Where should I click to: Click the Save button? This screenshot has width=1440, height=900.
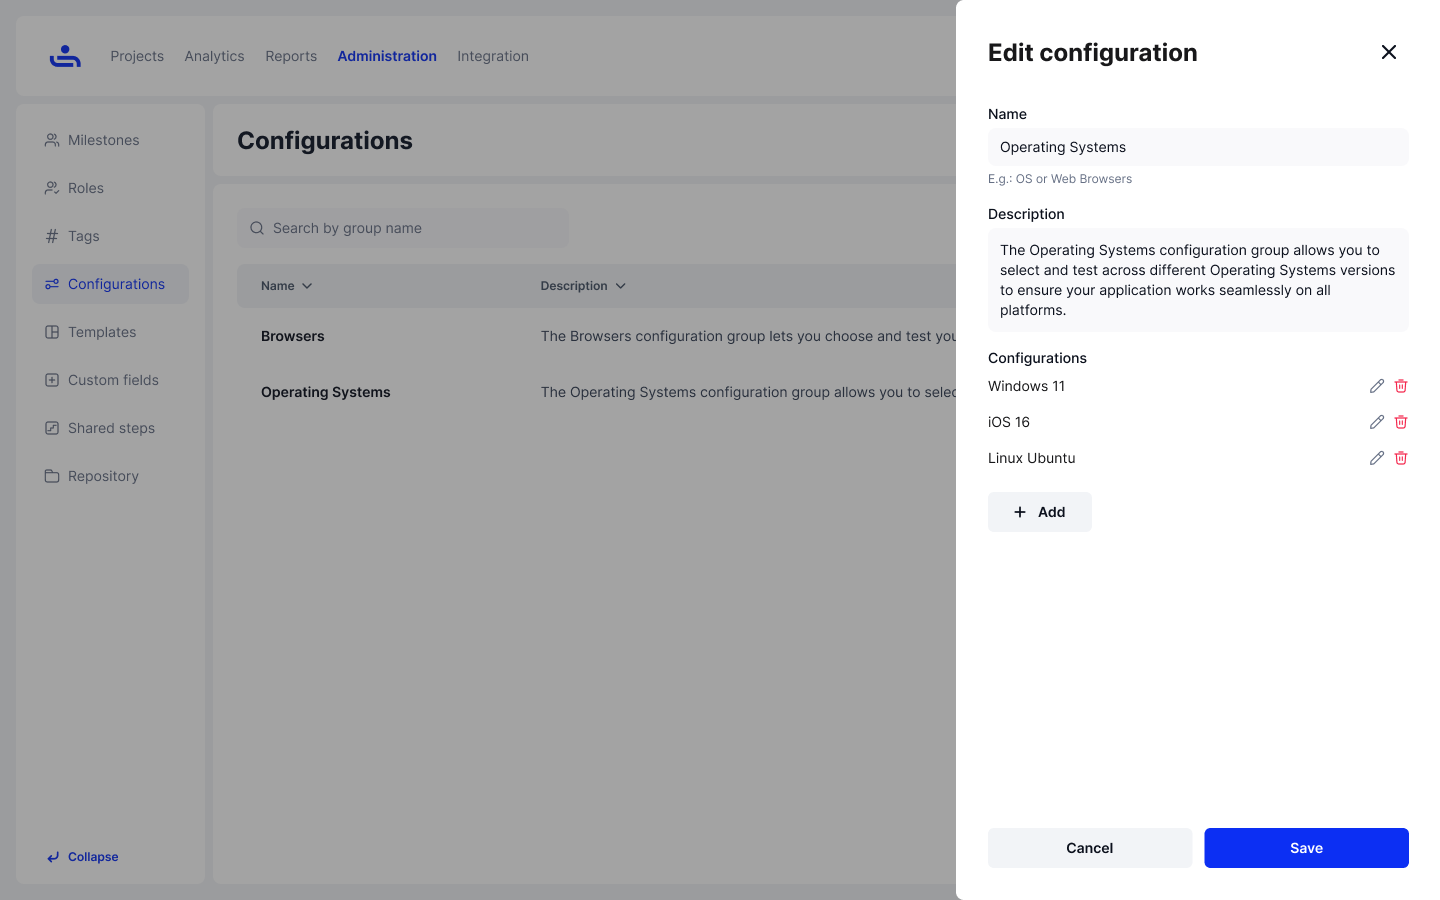click(1306, 848)
